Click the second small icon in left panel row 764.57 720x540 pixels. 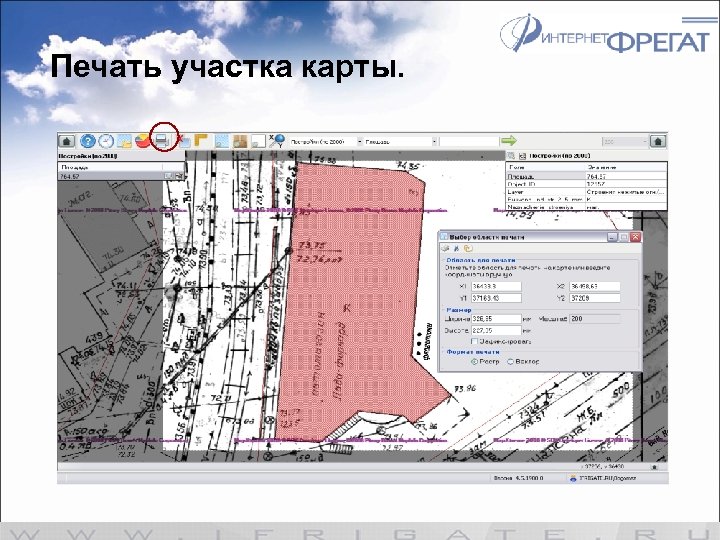[178, 176]
